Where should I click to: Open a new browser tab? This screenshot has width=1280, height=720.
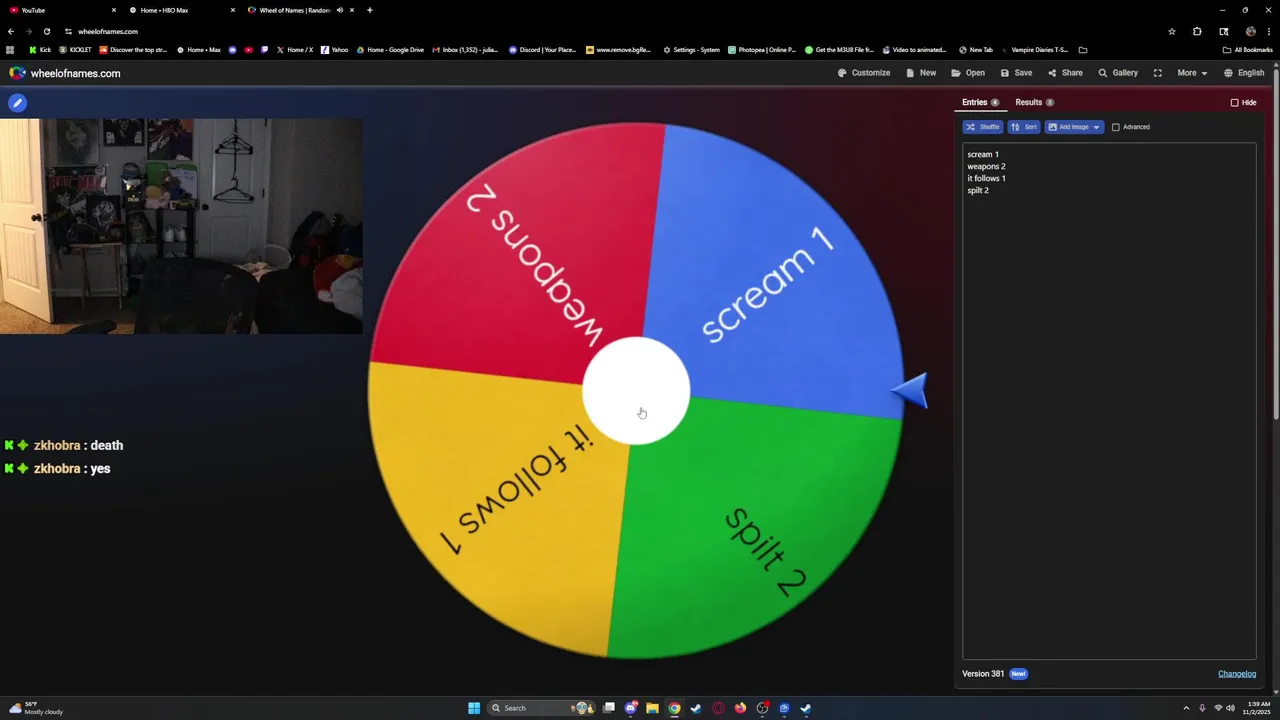(369, 10)
